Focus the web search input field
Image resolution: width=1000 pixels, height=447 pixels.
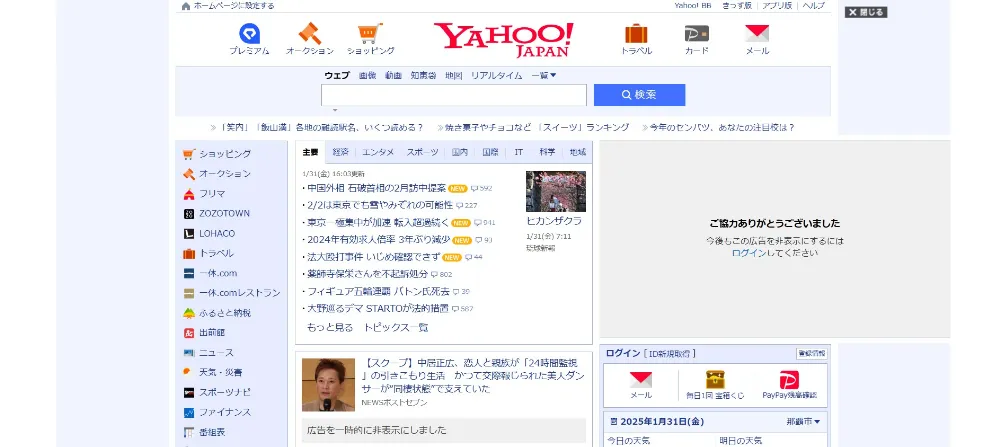[x=453, y=95]
